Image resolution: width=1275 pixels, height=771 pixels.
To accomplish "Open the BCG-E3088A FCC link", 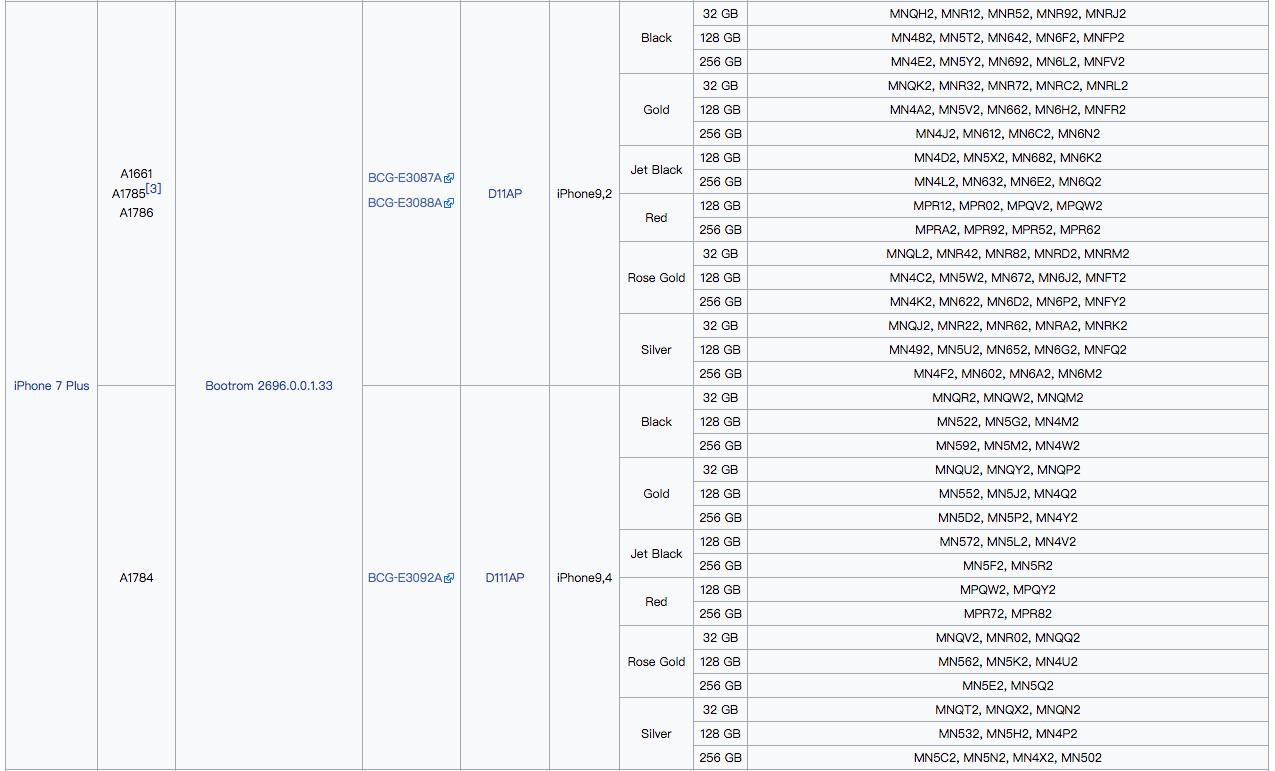I will [405, 203].
